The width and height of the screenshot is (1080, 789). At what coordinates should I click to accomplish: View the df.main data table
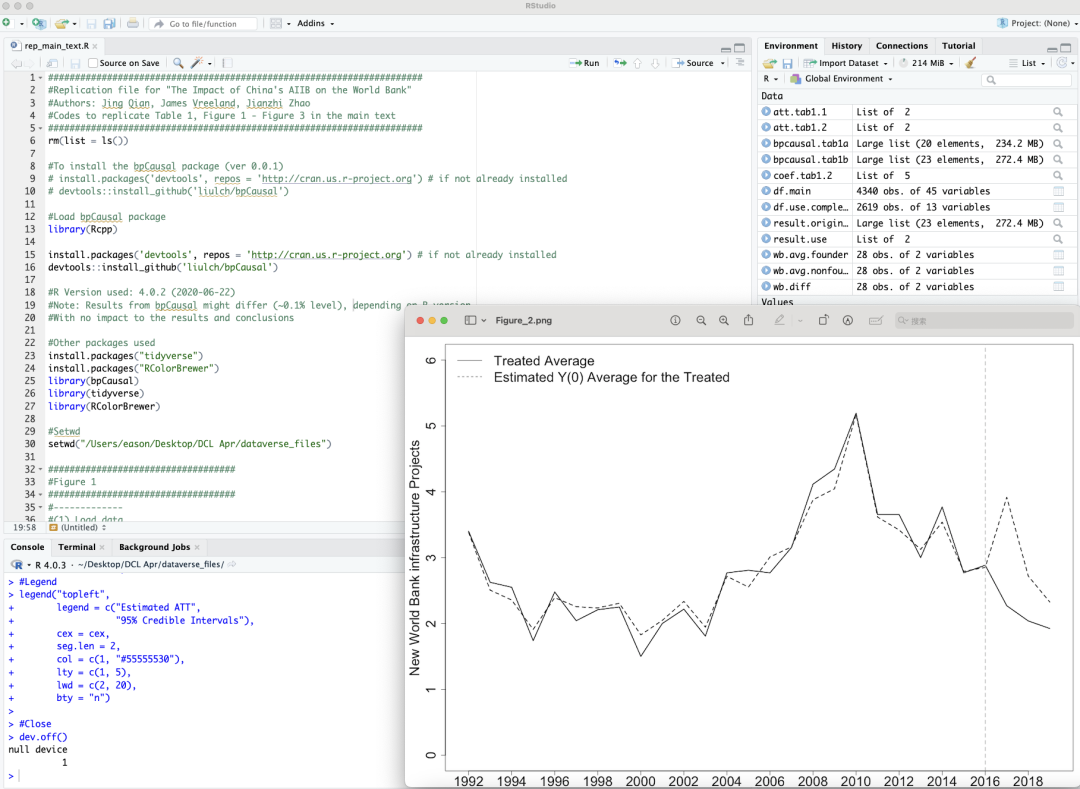pyautogui.click(x=1059, y=191)
